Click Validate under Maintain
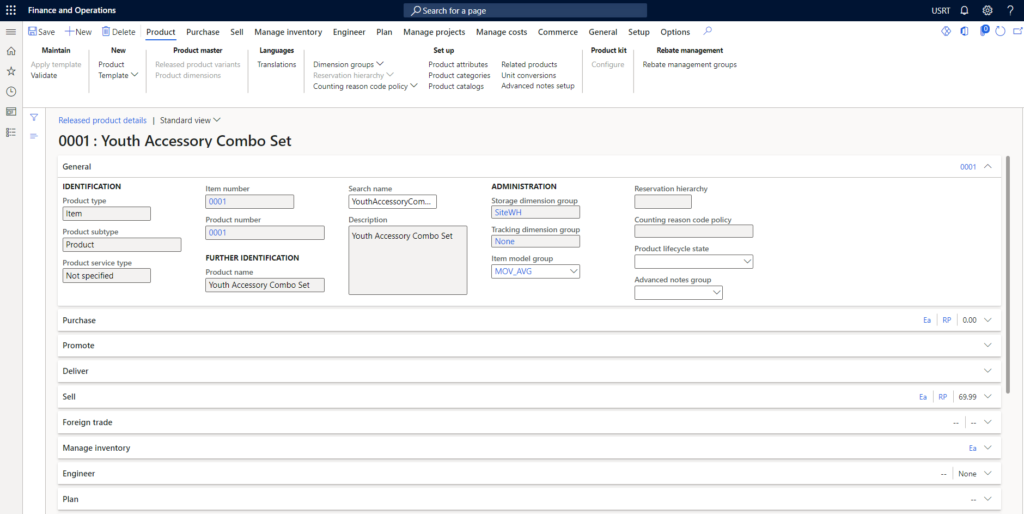This screenshot has width=1024, height=514. 44,75
